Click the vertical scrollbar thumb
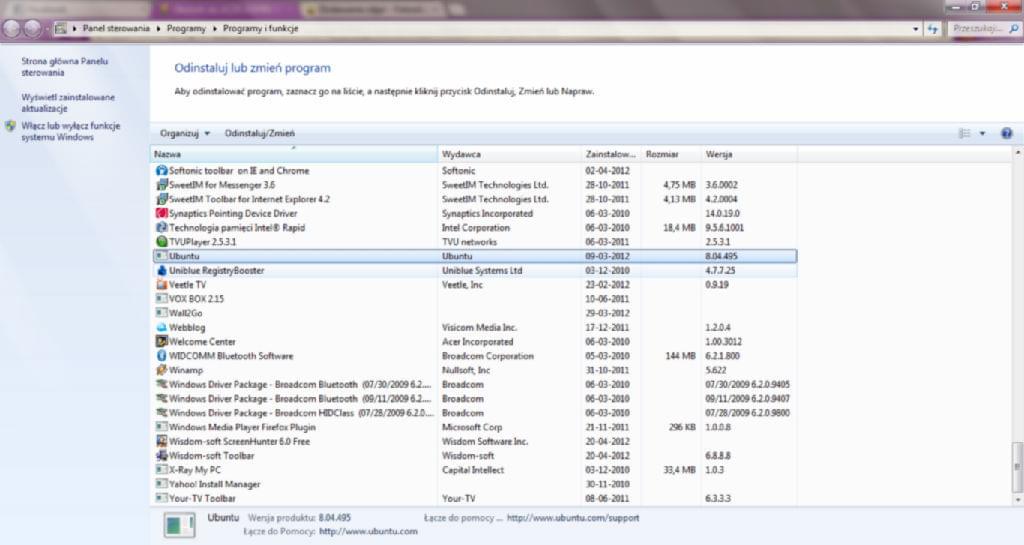 (1017, 467)
